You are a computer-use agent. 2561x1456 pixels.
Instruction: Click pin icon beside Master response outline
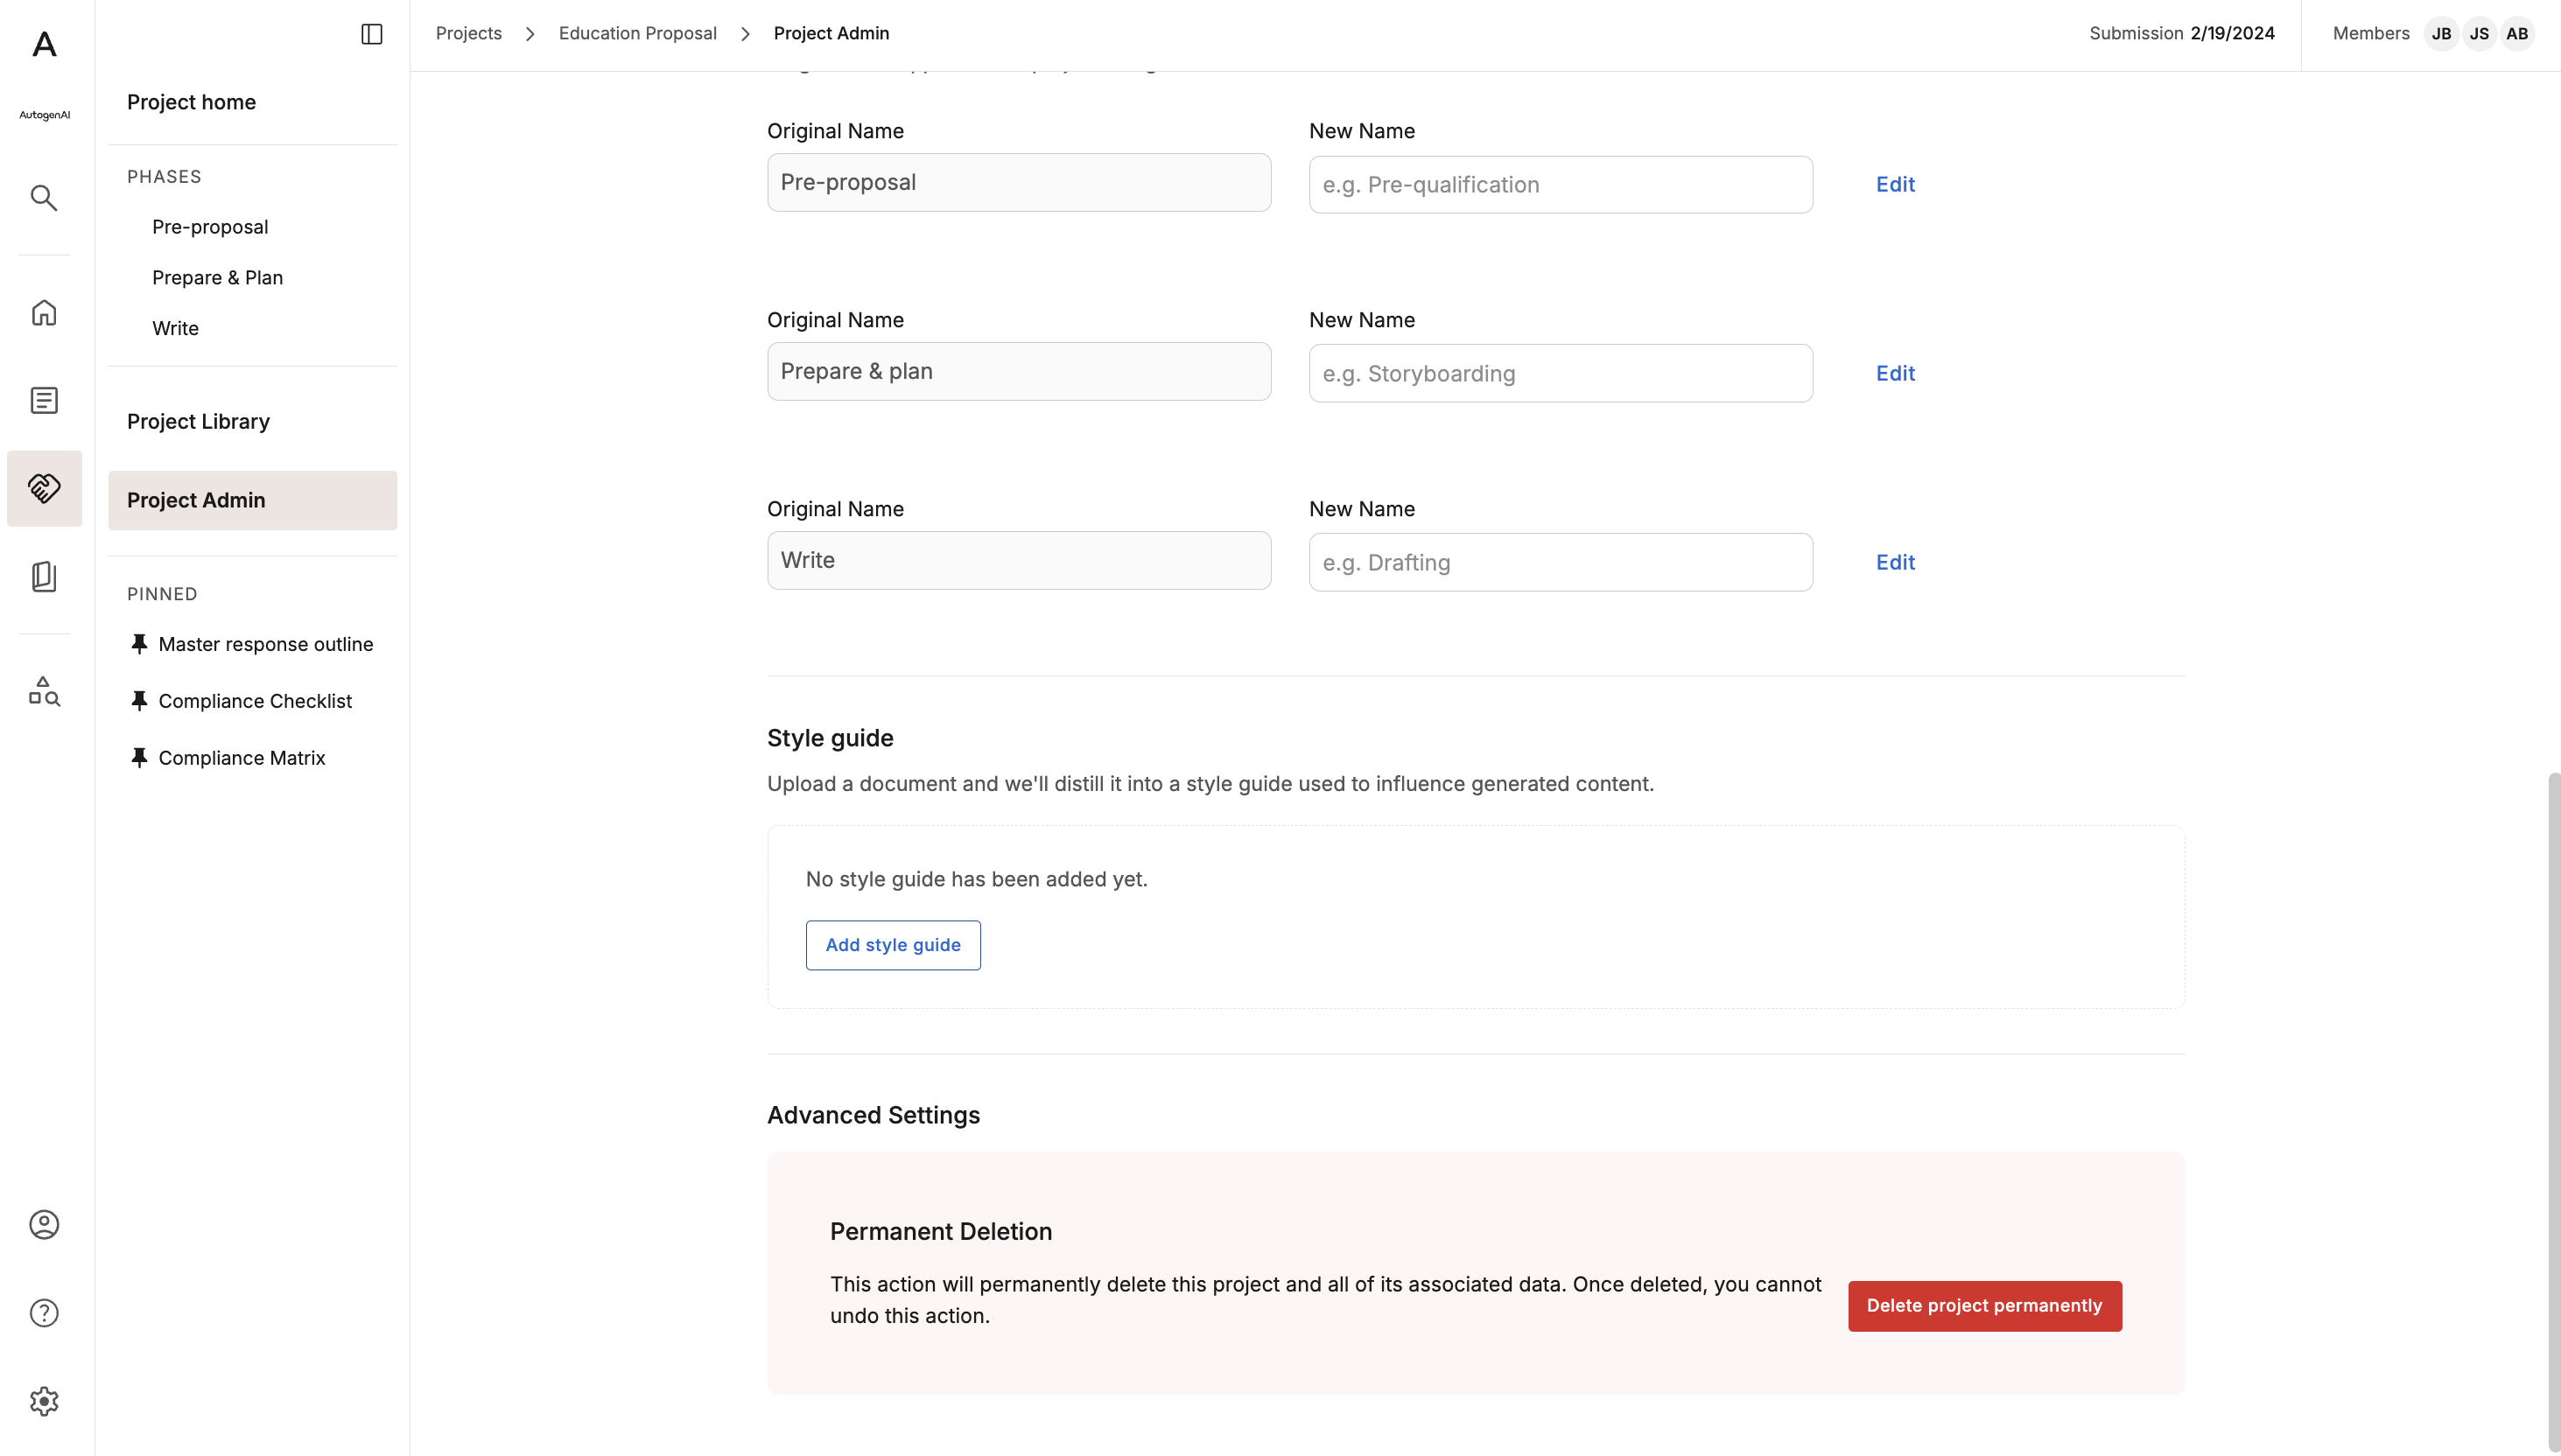tap(139, 644)
